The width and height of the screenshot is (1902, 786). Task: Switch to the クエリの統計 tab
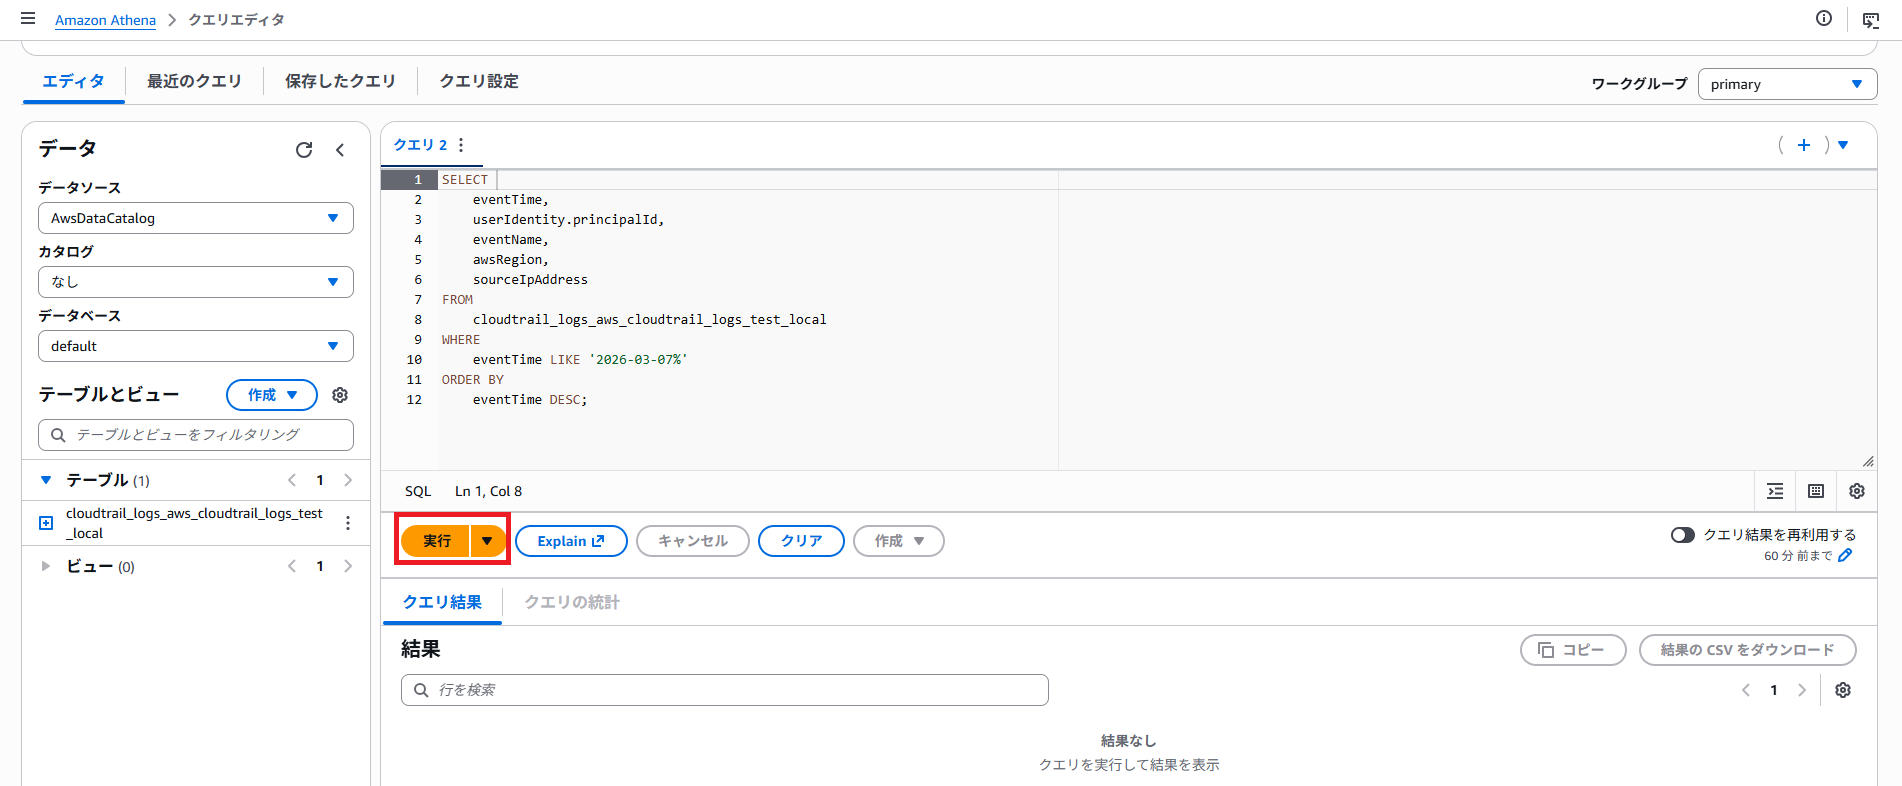pyautogui.click(x=572, y=602)
